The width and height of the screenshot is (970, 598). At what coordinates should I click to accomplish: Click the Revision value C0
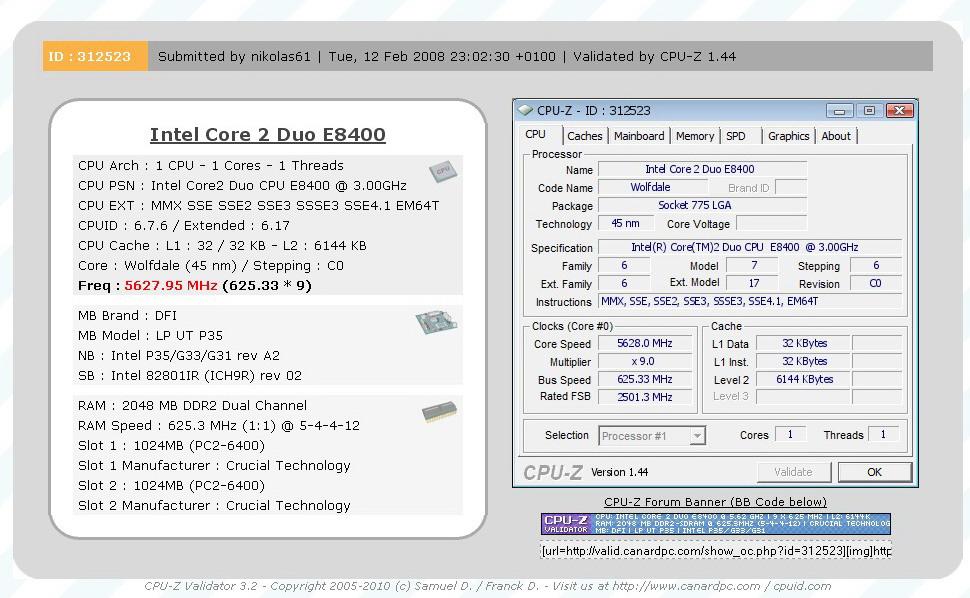pyautogui.click(x=875, y=283)
